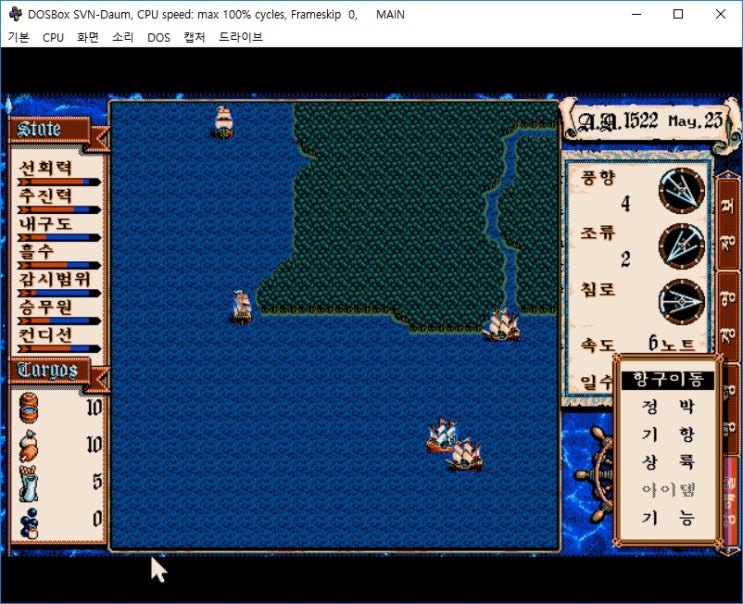Open the 소리 menu
Viewport: 743px width, 604px height.
point(123,37)
